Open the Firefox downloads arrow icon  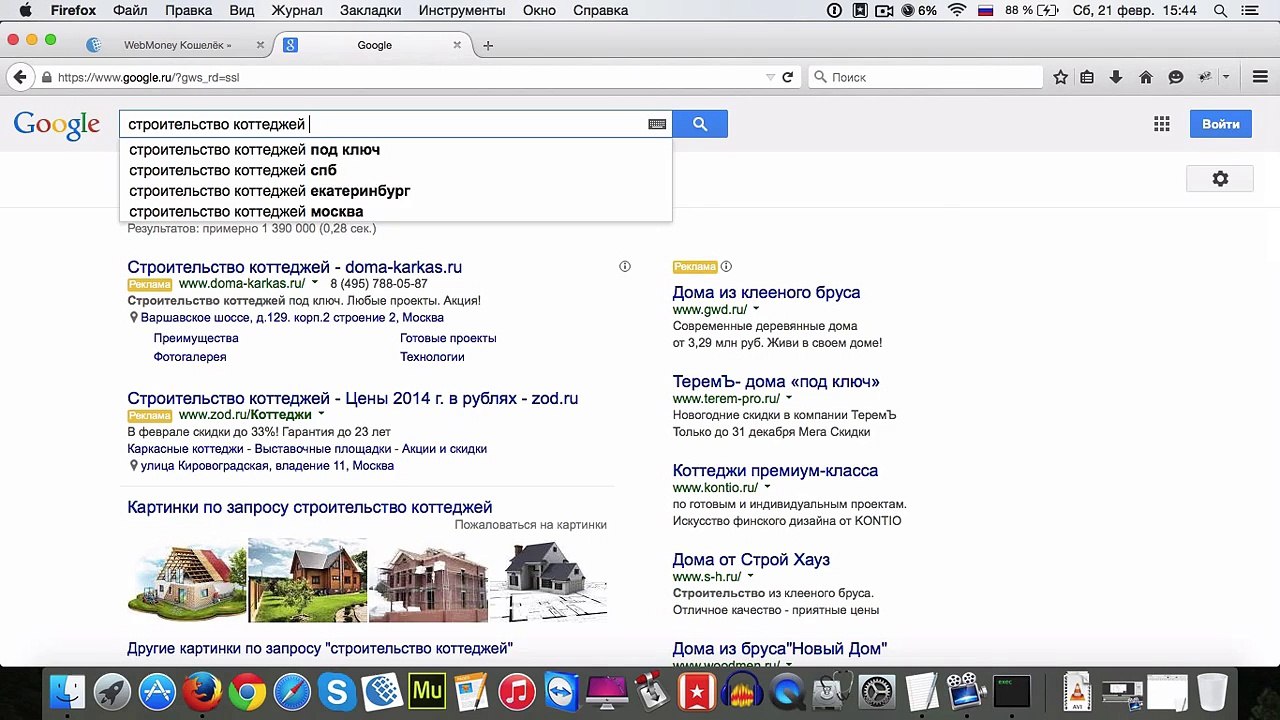click(1116, 77)
